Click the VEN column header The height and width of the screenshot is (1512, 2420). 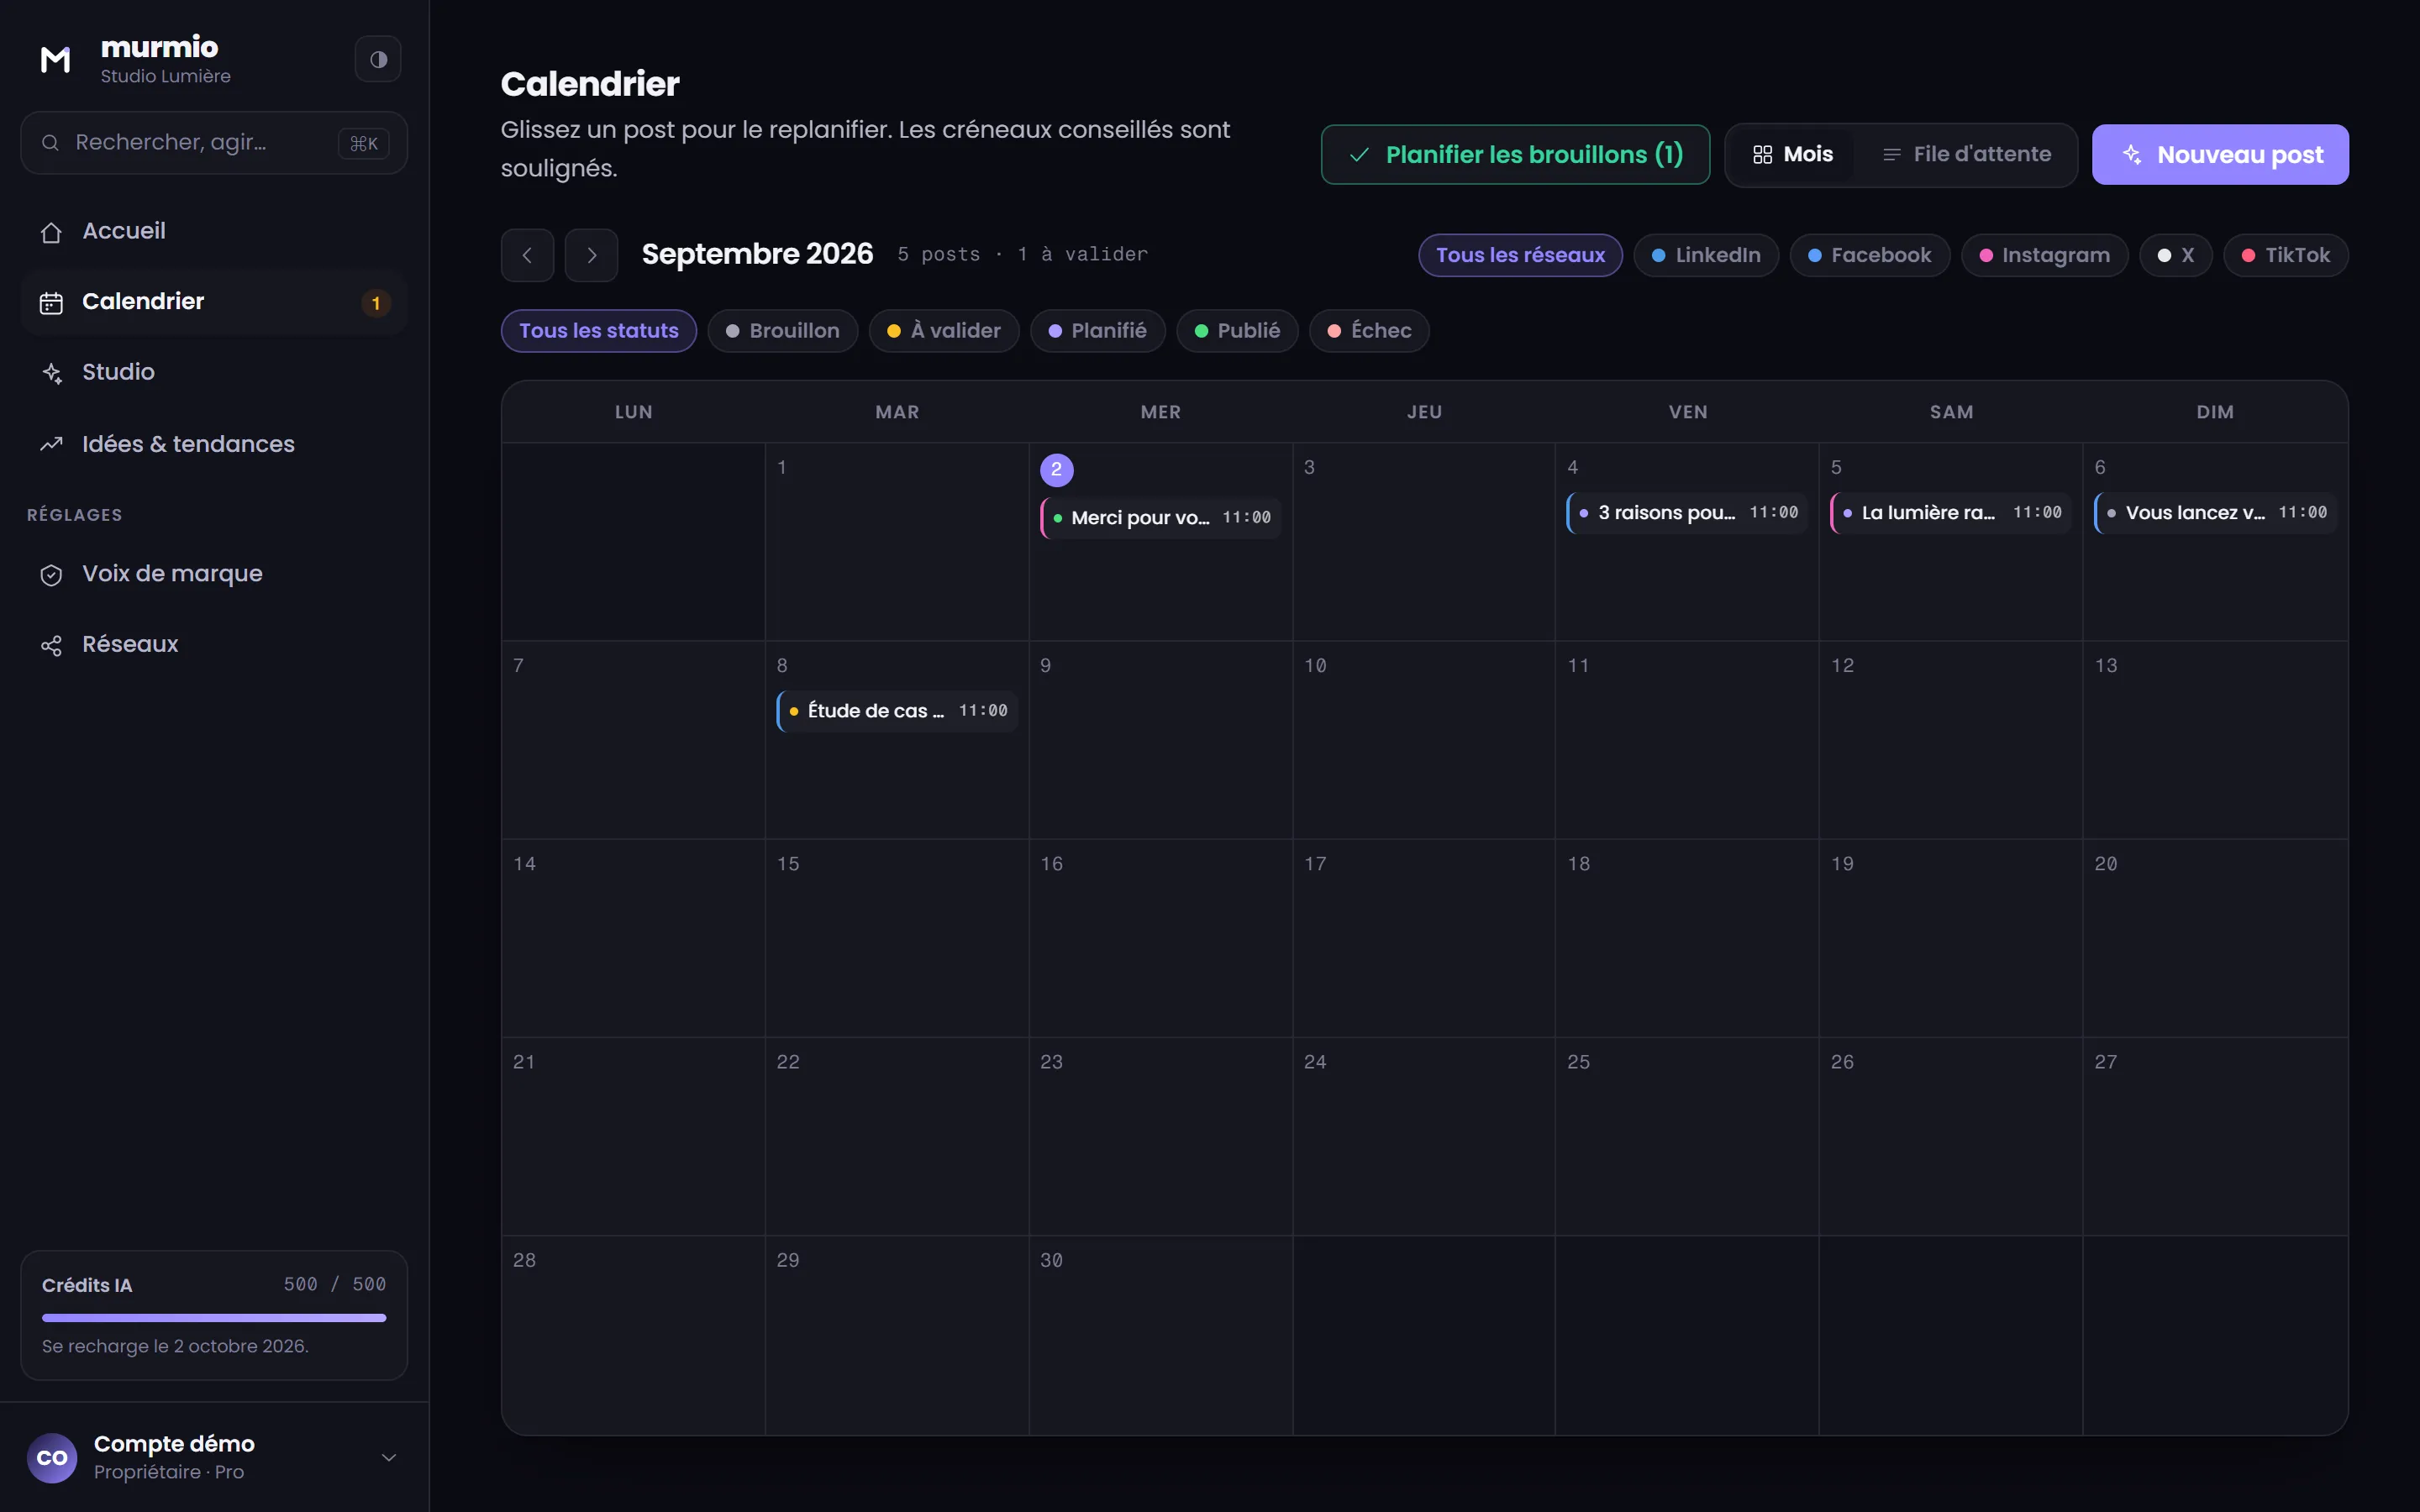1688,412
